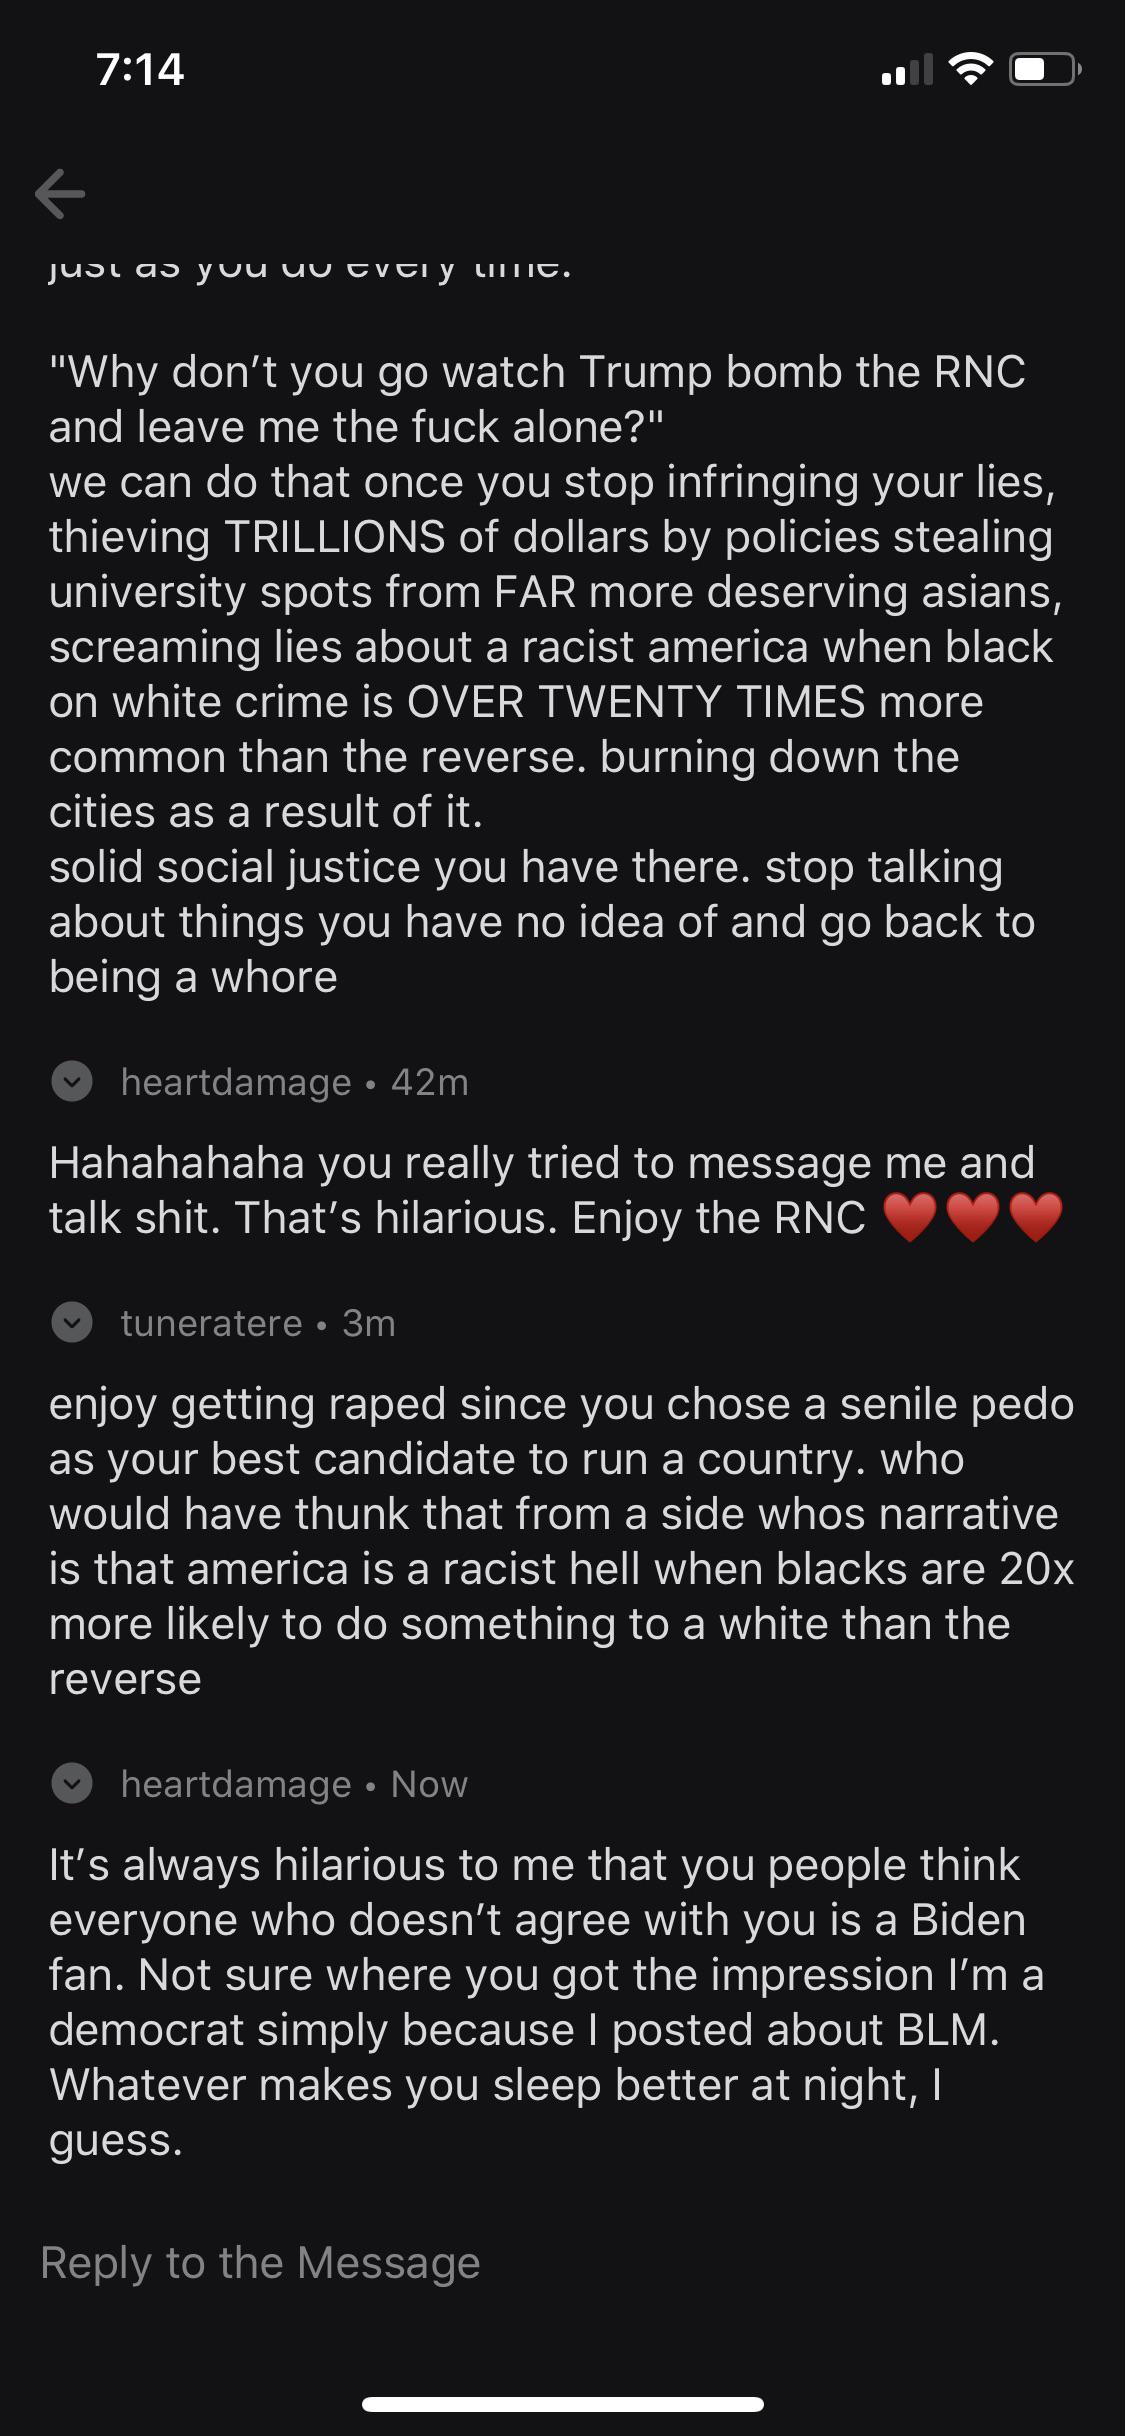1125x2436 pixels.
Task: Open tuneratere's user profile
Action: coord(211,1323)
